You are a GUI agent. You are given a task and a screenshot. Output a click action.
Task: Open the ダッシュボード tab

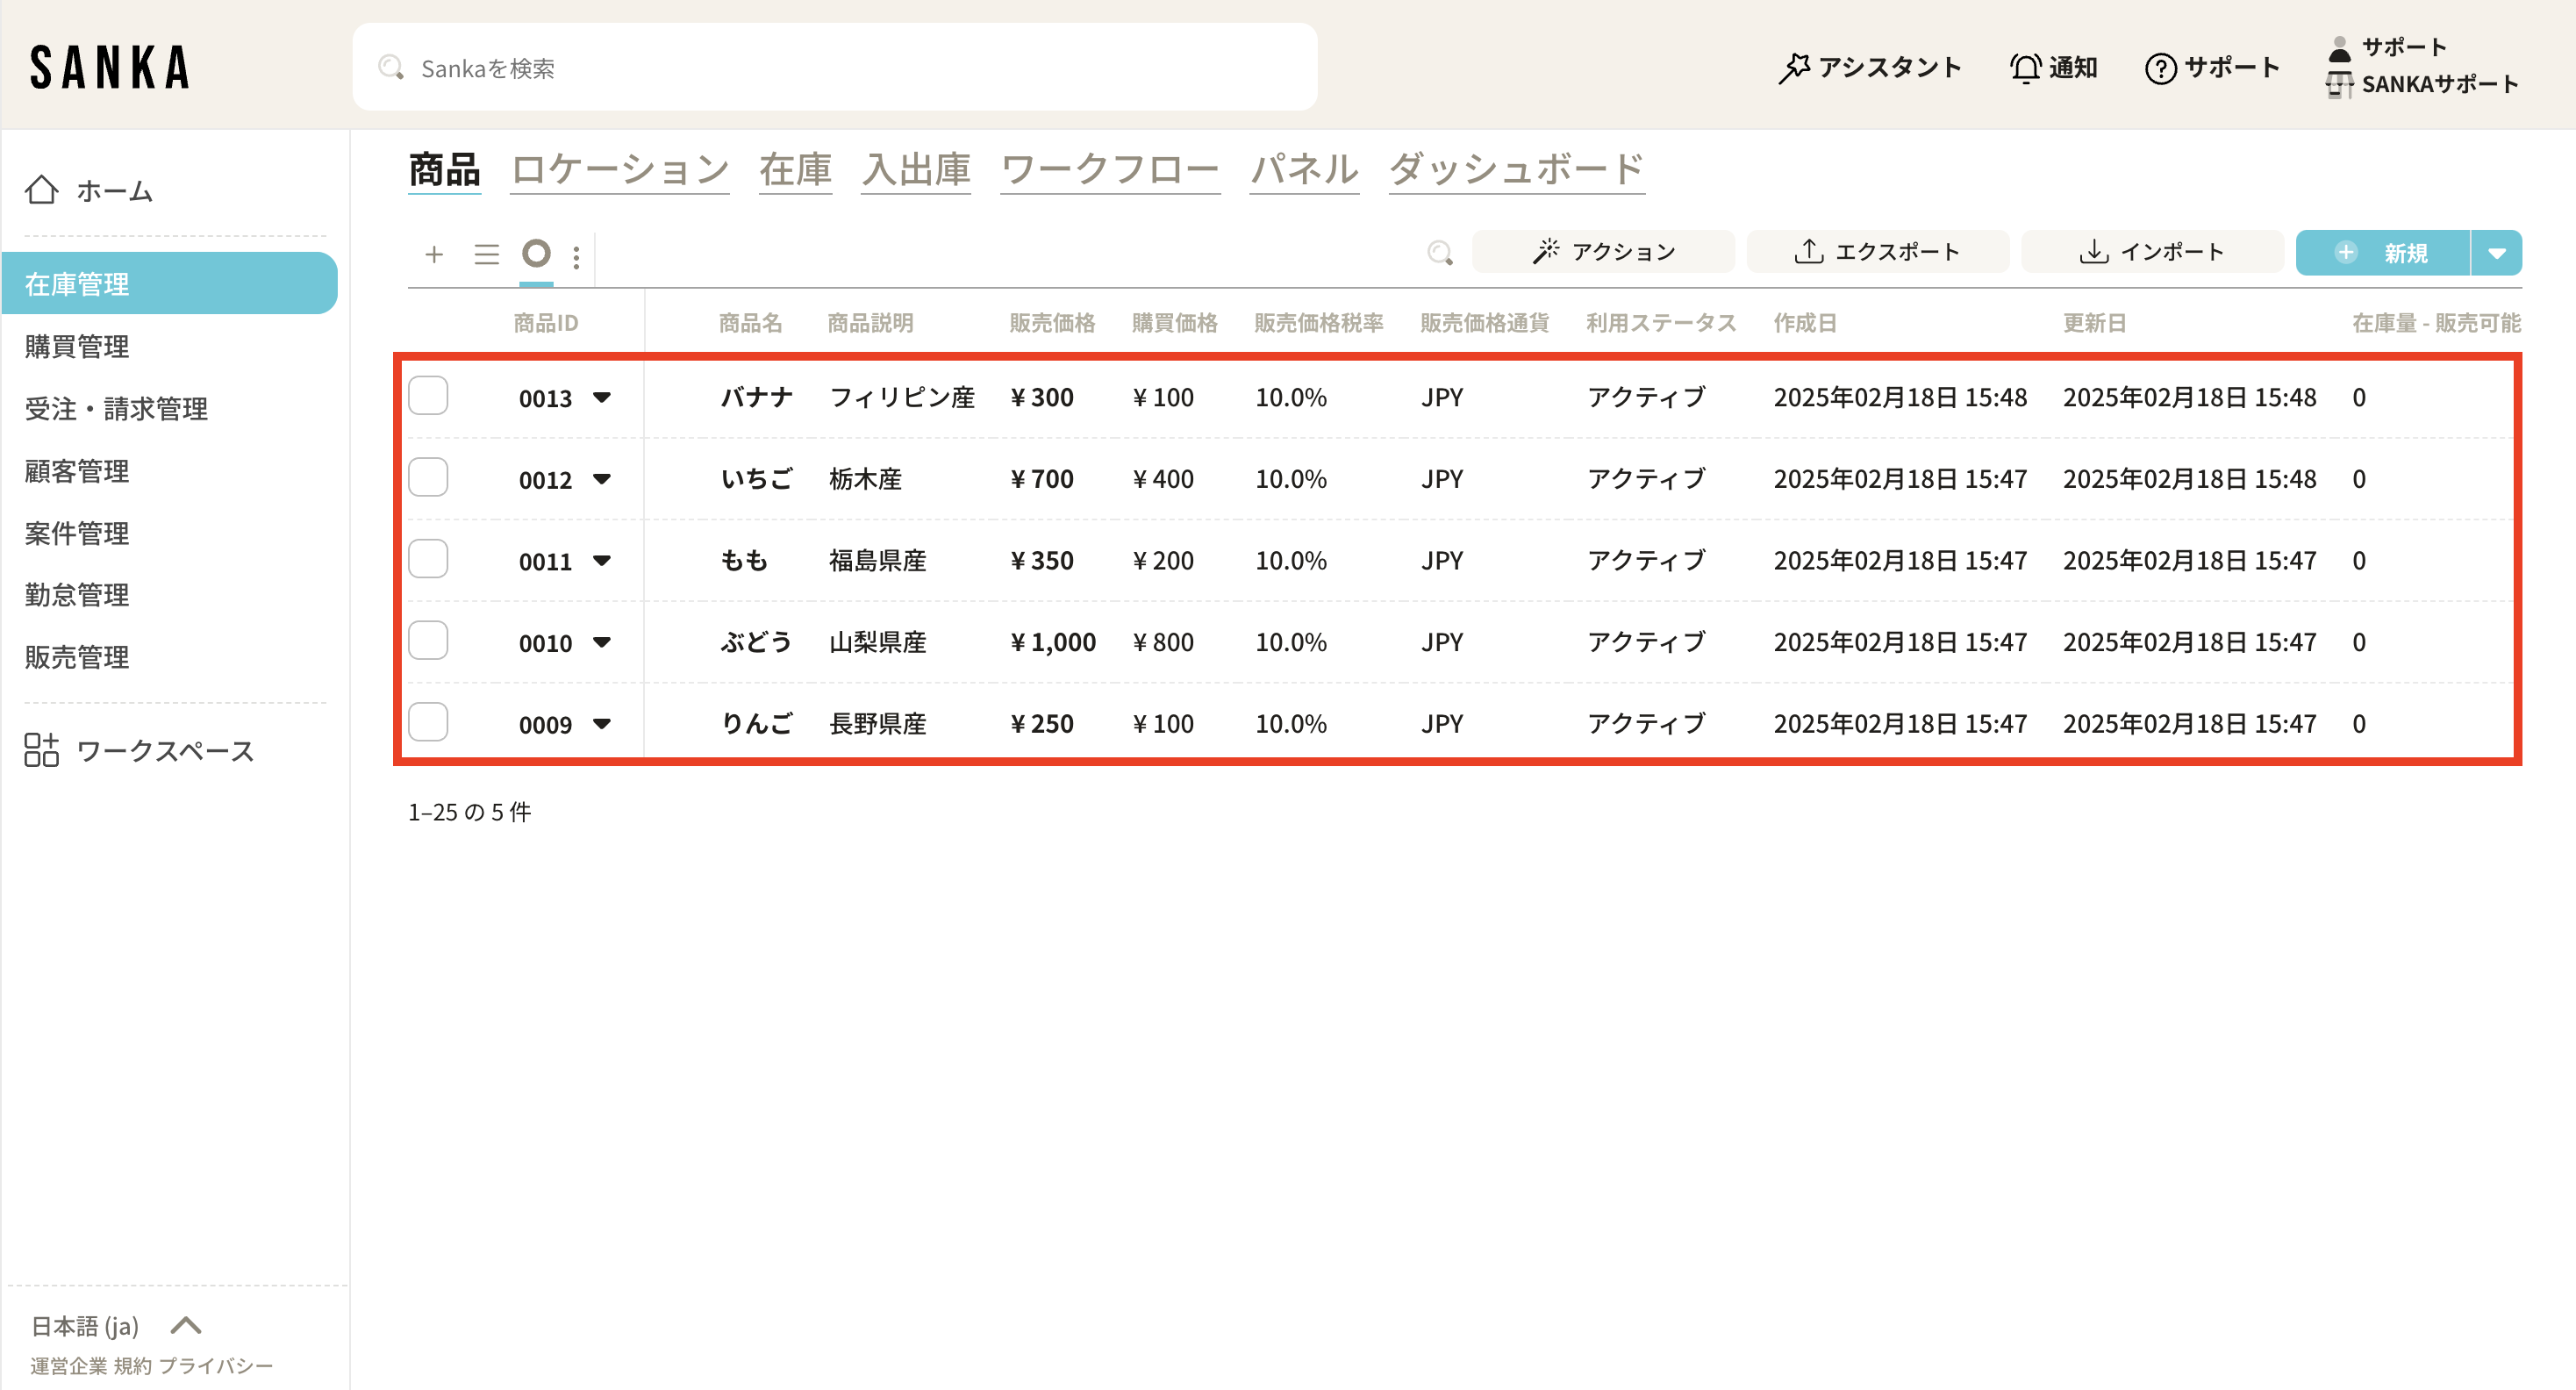(1516, 169)
